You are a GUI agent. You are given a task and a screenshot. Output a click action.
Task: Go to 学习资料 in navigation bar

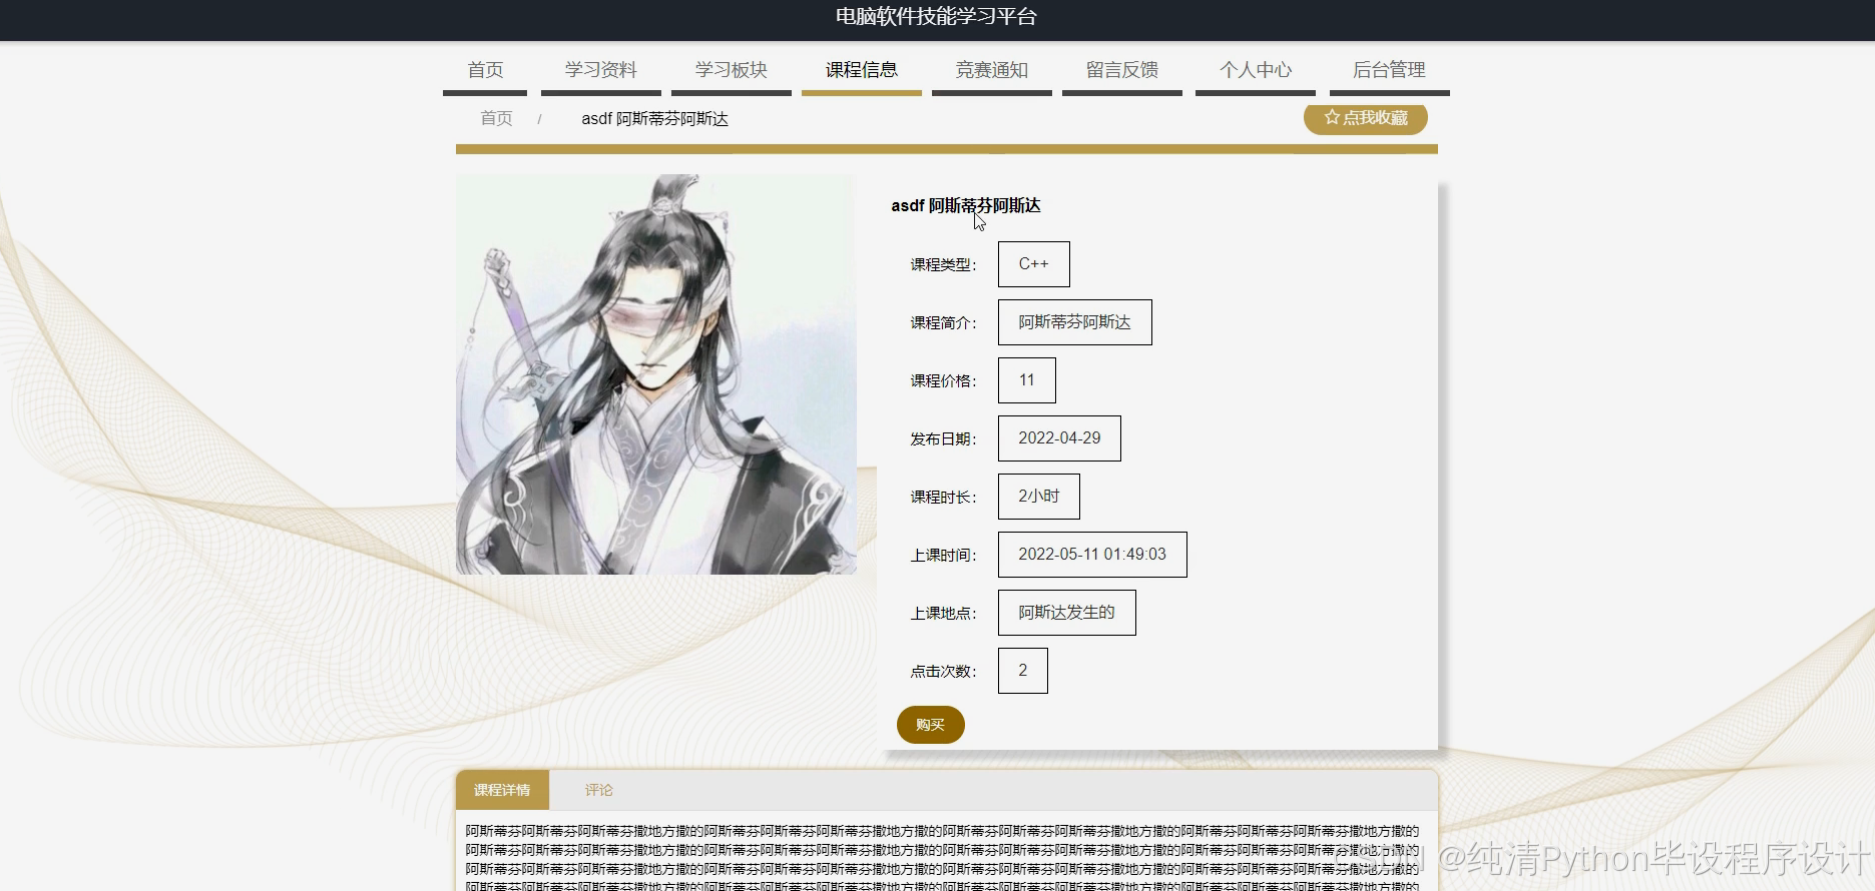[601, 70]
